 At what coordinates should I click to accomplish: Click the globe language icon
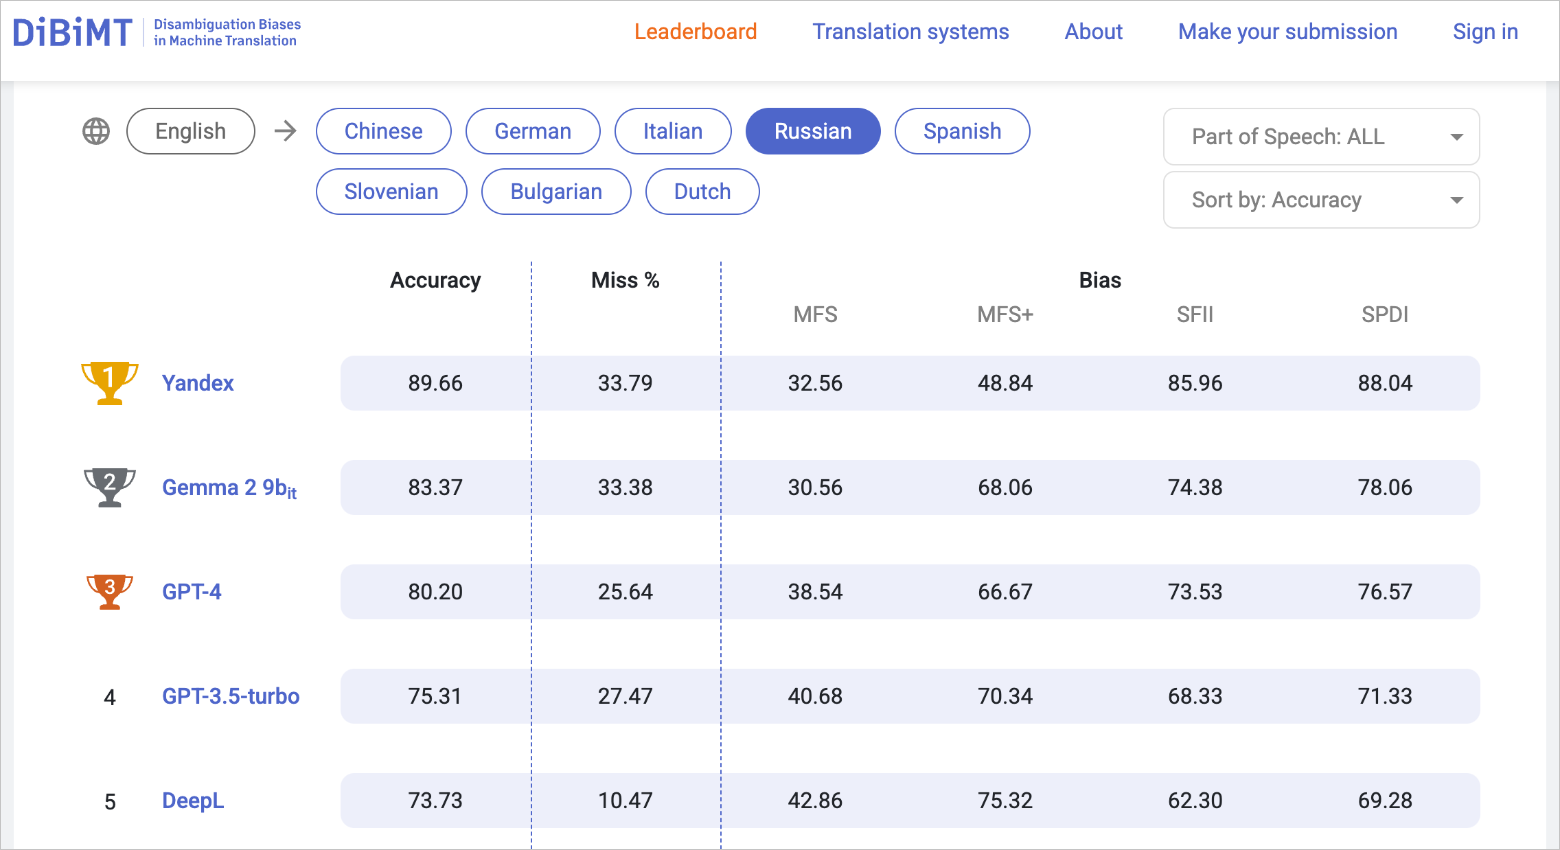[96, 131]
